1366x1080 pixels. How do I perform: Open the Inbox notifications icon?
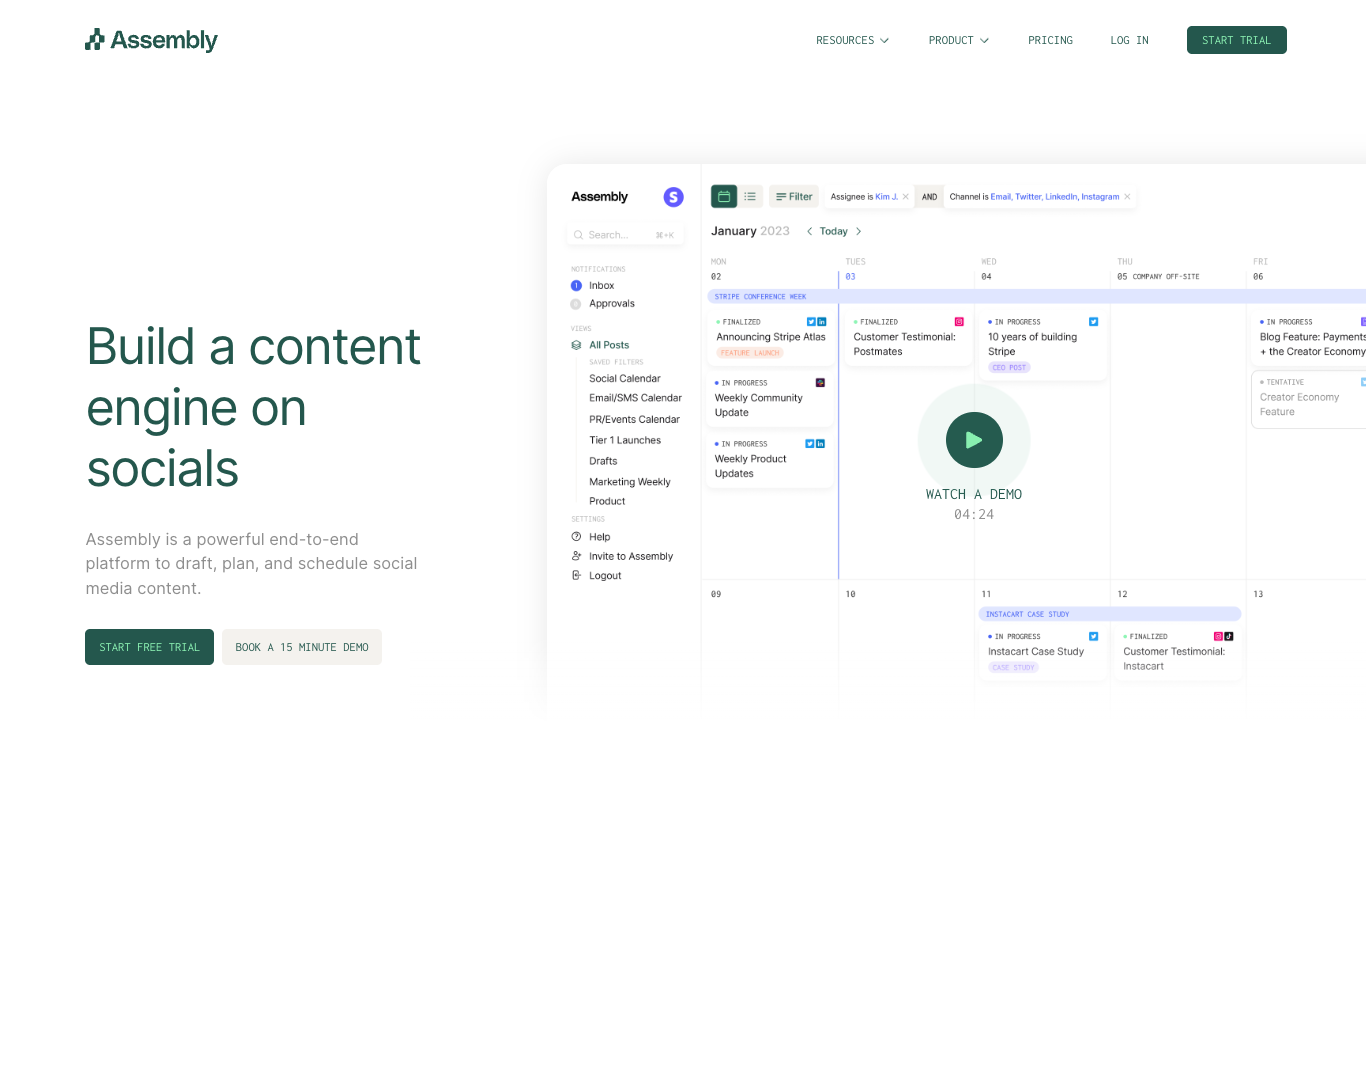tap(577, 285)
